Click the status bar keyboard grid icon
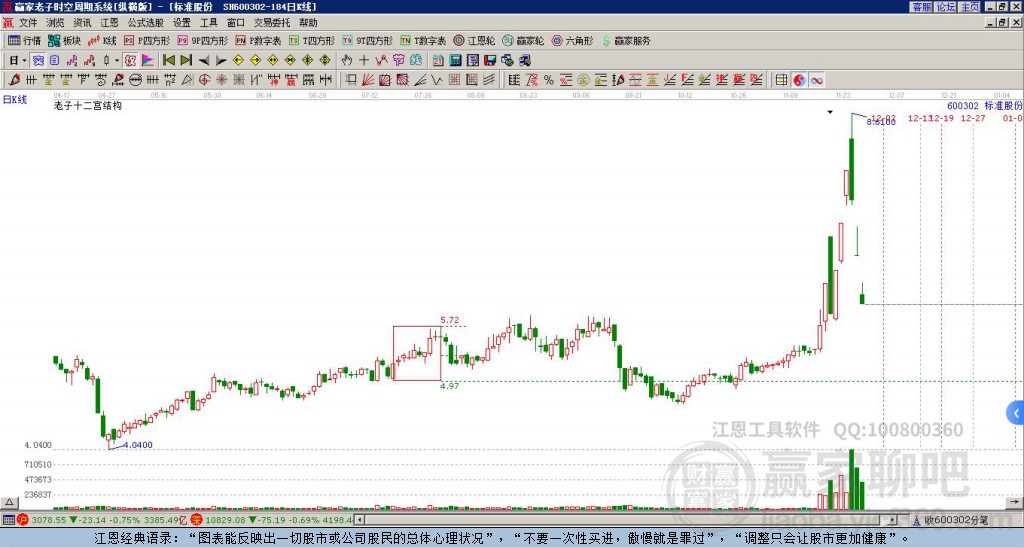This screenshot has height=548, width=1024. tap(8, 520)
